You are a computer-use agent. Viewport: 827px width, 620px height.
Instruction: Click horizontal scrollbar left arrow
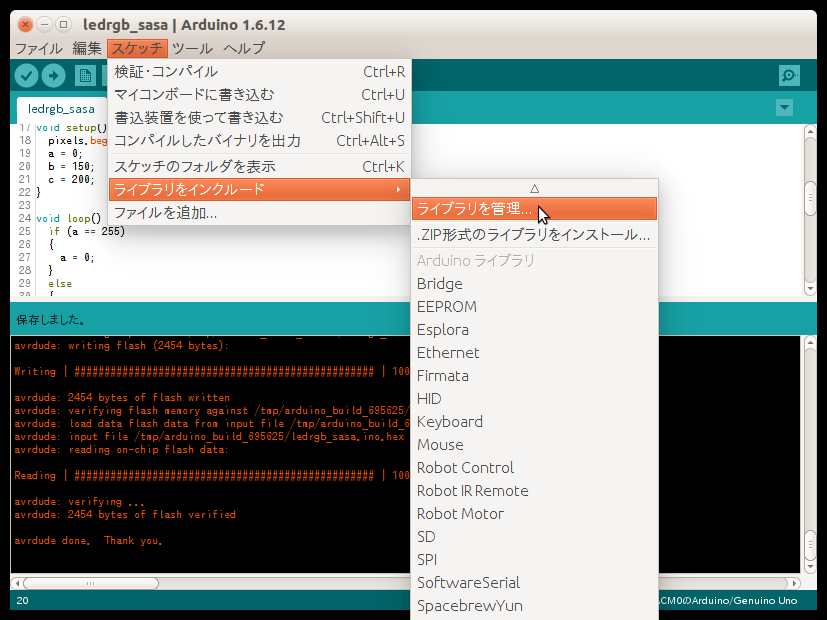pyautogui.click(x=17, y=584)
